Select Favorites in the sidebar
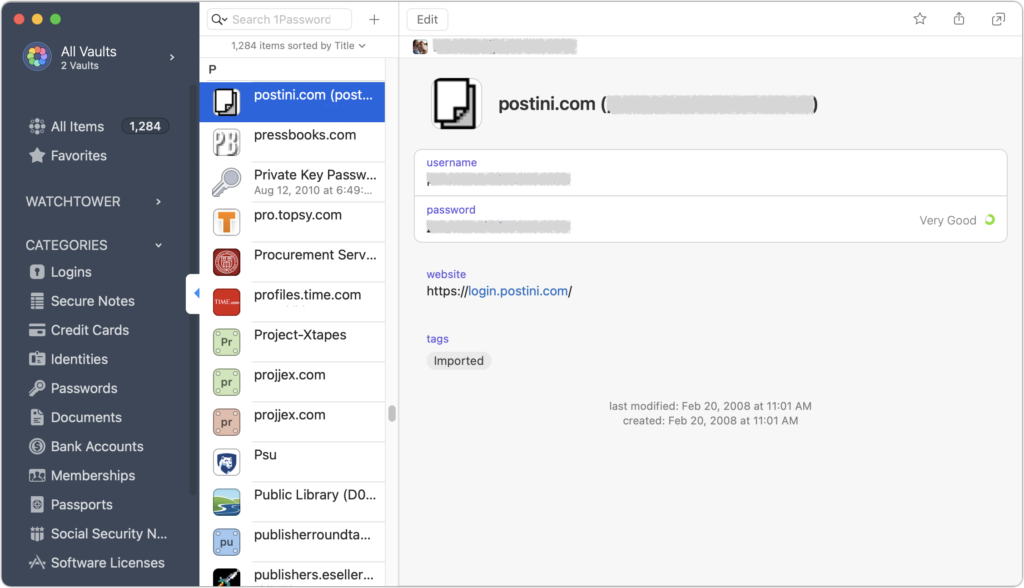1024x588 pixels. pos(78,156)
